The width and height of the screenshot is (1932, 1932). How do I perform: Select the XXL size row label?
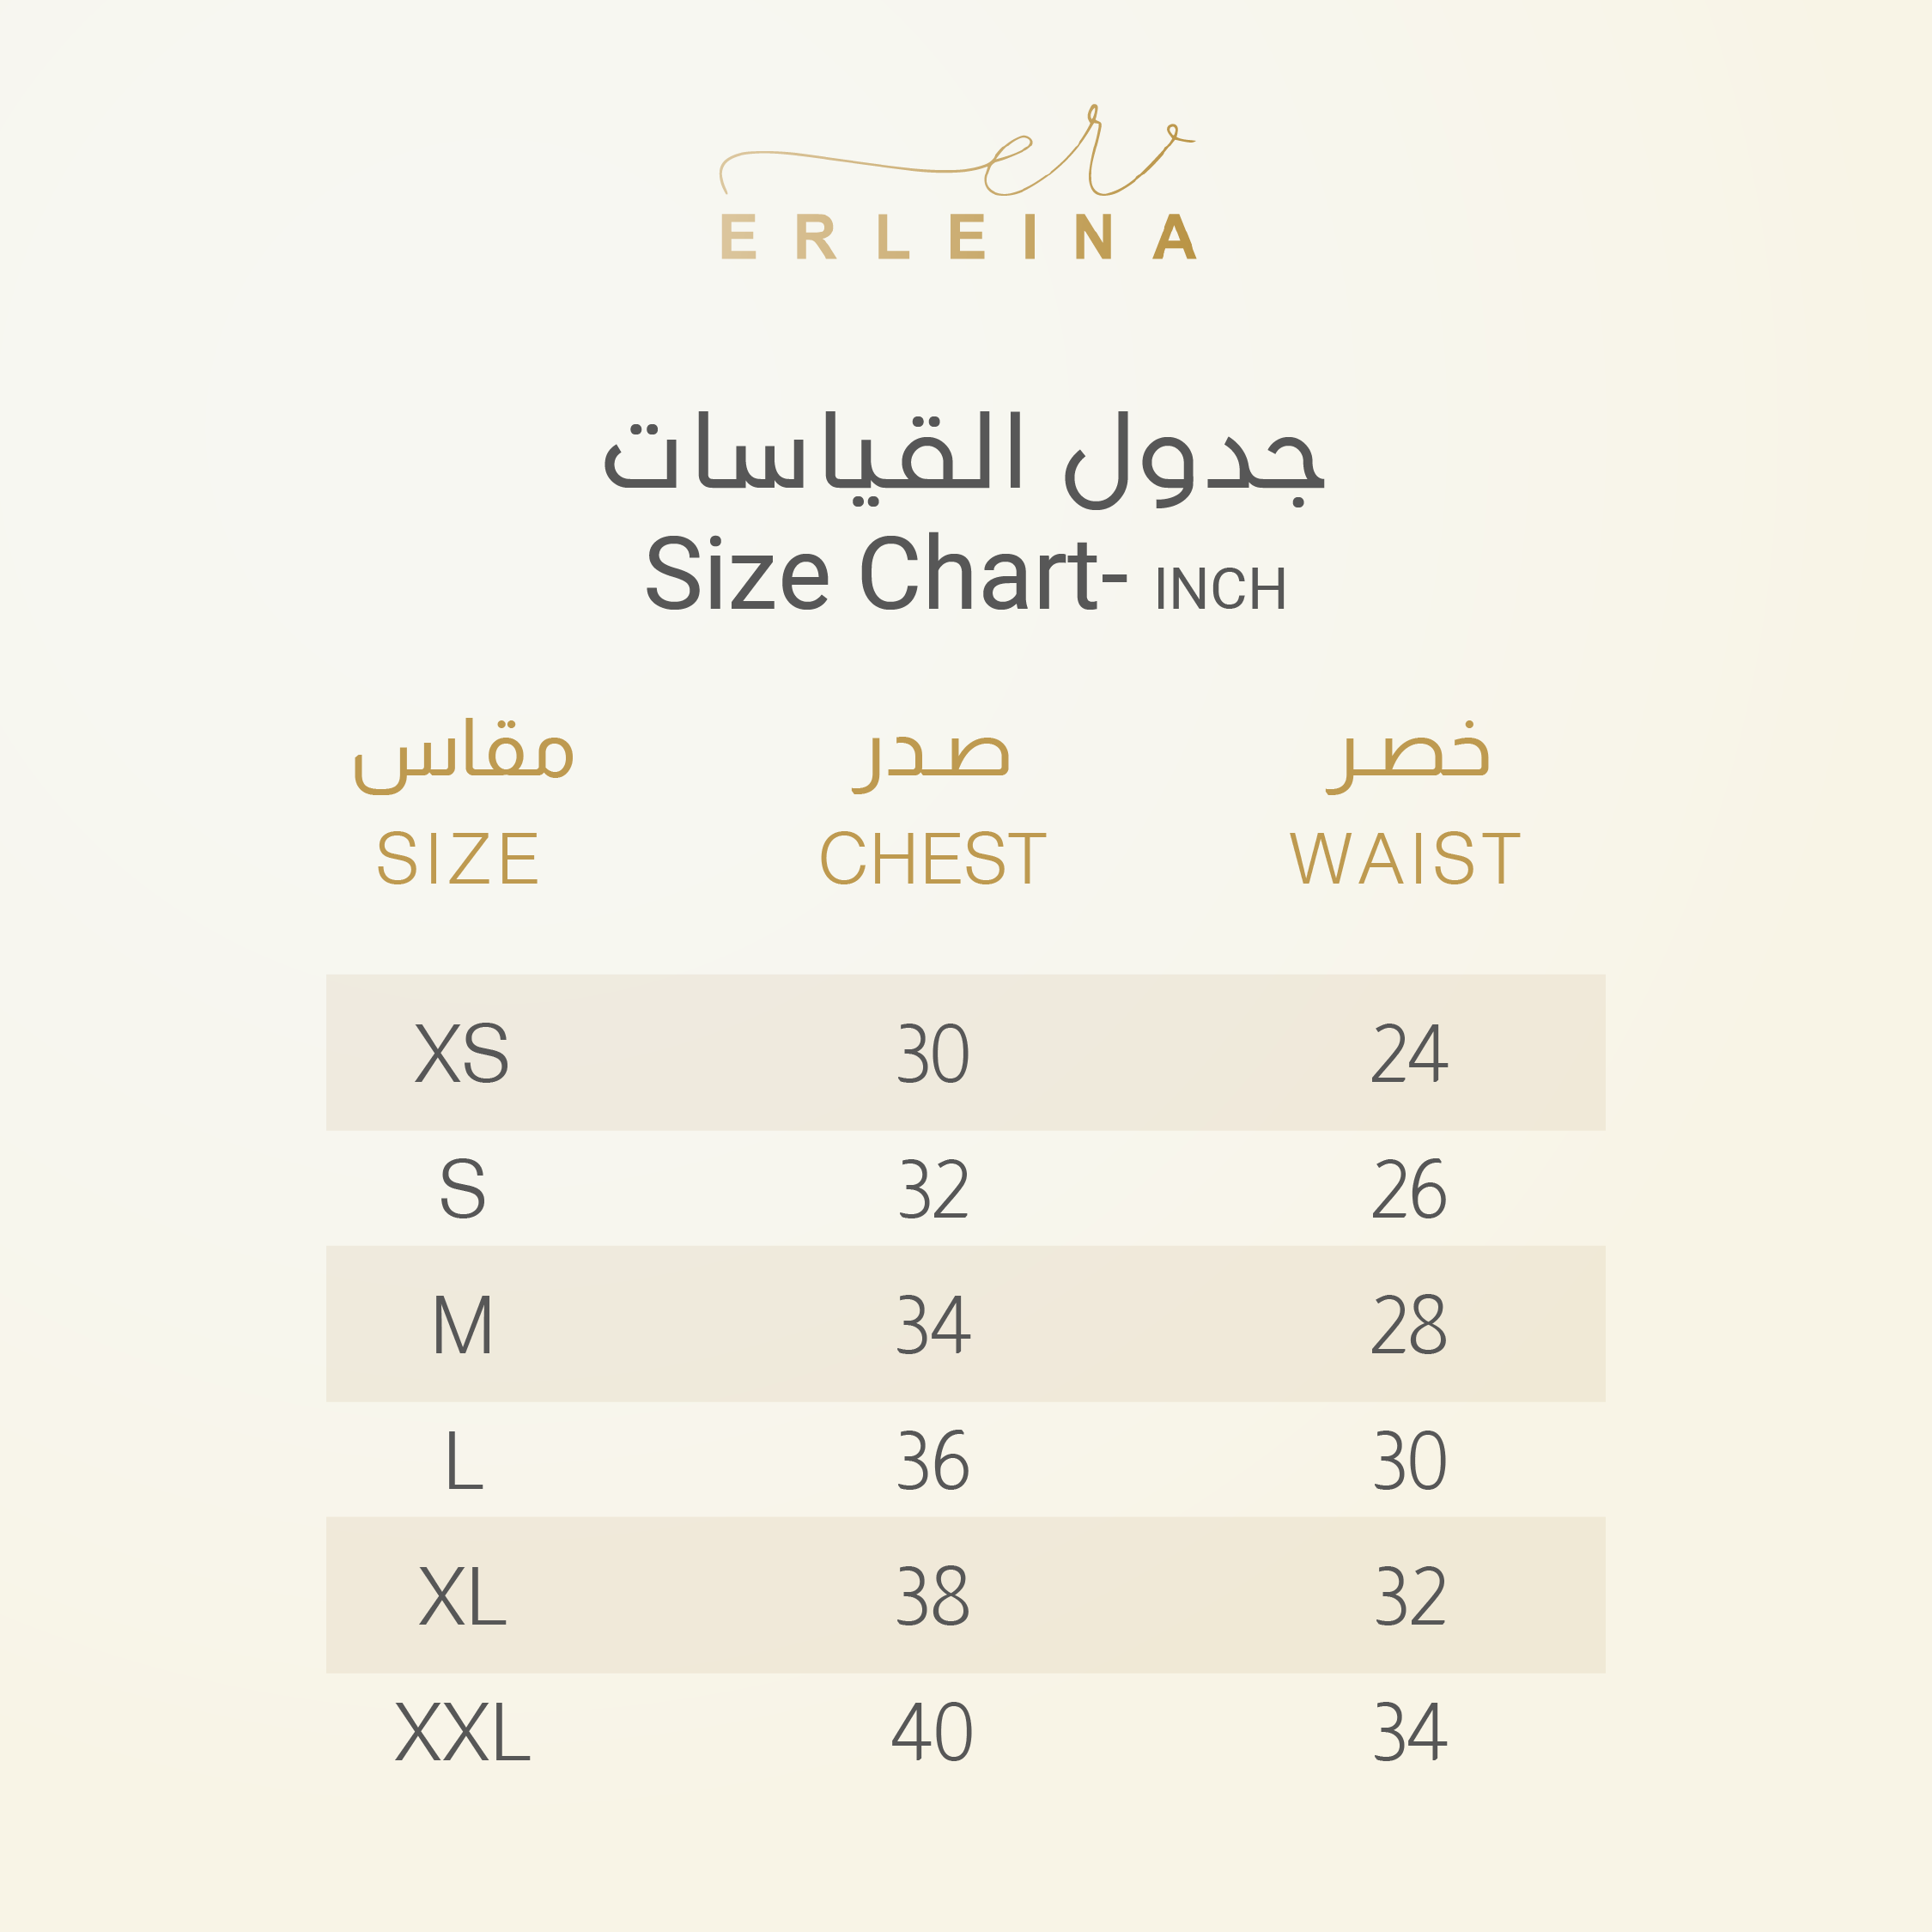click(462, 1733)
